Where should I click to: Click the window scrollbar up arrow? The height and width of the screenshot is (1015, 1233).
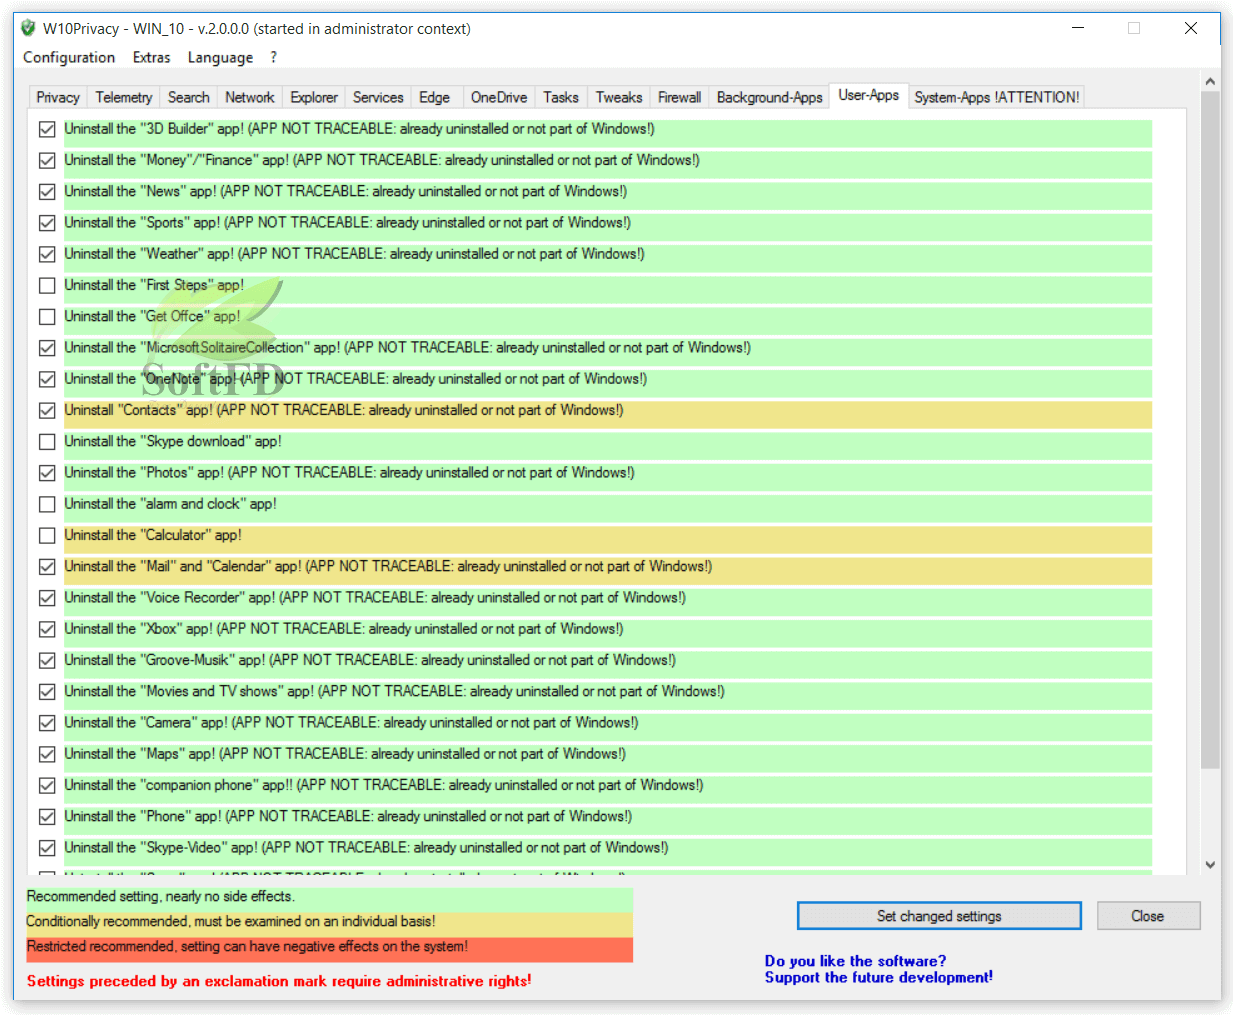tap(1210, 81)
